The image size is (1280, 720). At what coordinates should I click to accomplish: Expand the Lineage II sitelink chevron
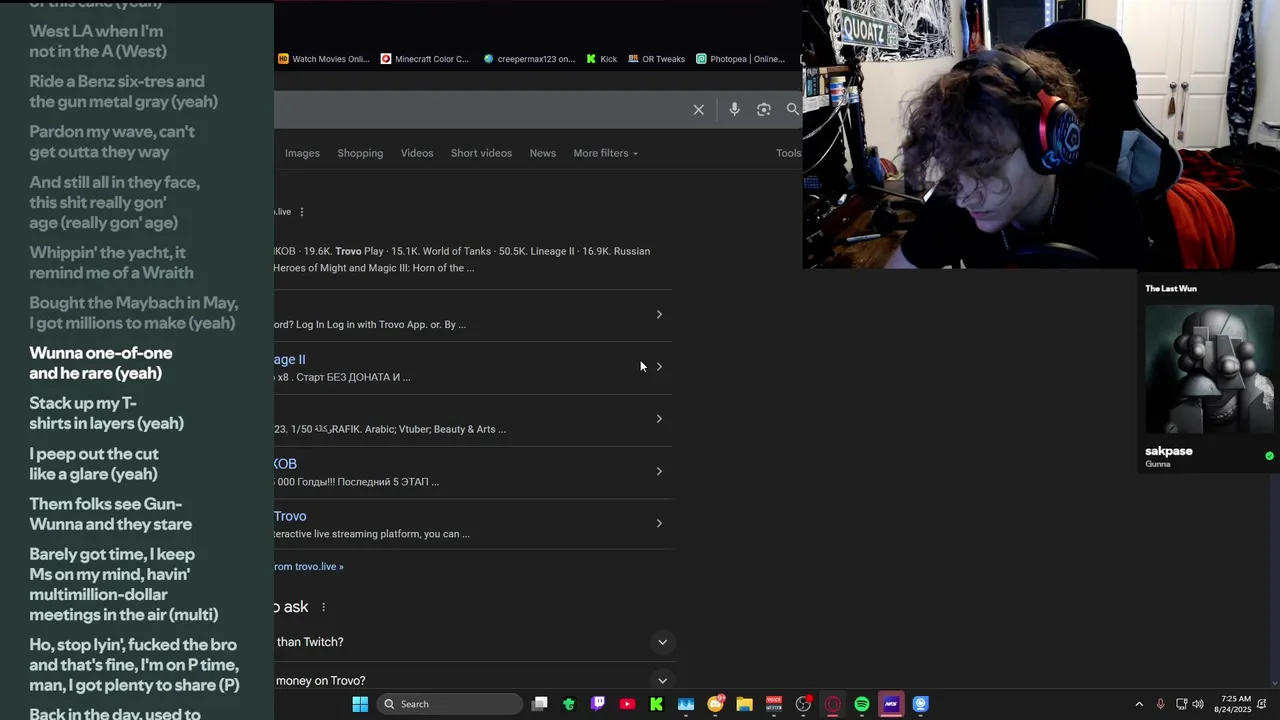tap(659, 367)
